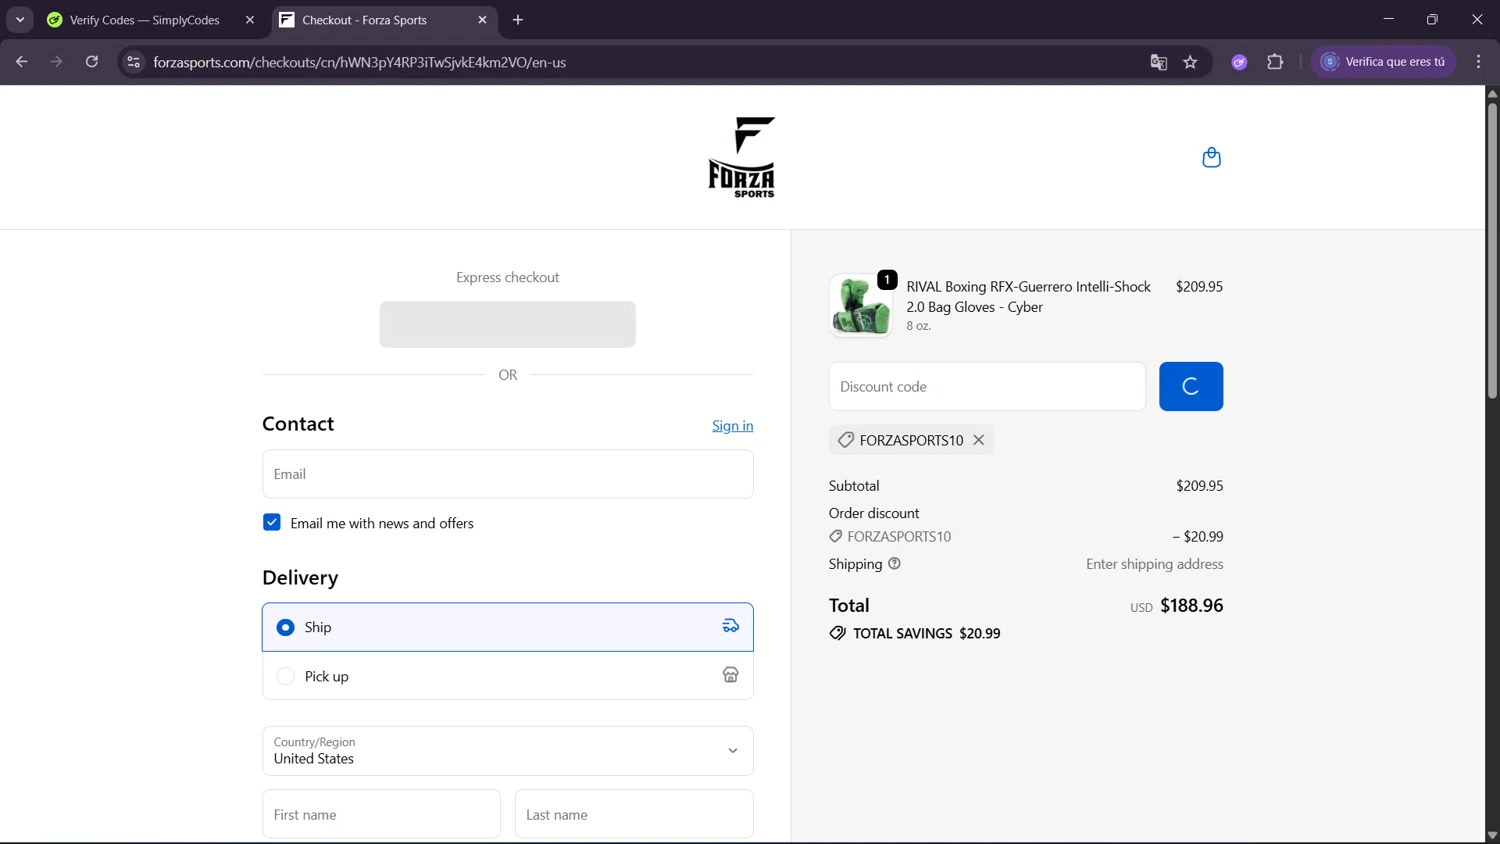Select the Ship delivery radio button
Image resolution: width=1500 pixels, height=844 pixels.
pos(285,627)
